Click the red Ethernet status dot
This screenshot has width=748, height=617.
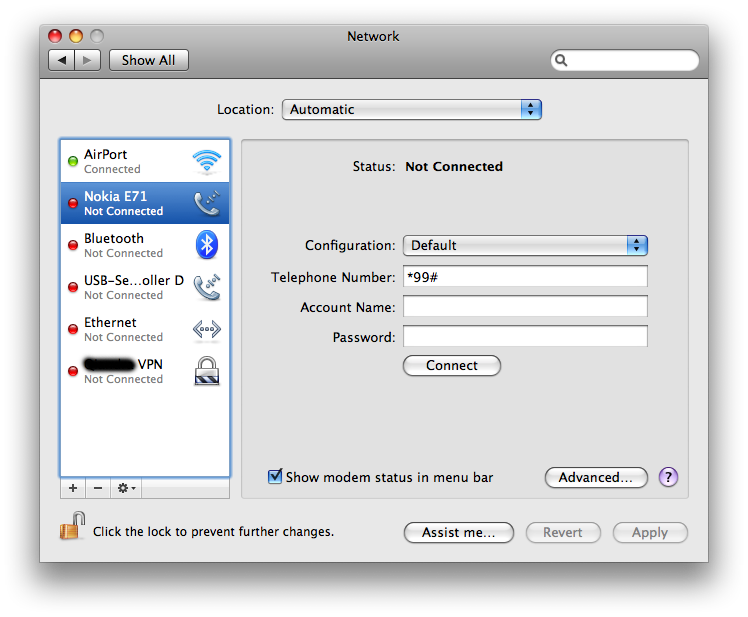pyautogui.click(x=73, y=329)
